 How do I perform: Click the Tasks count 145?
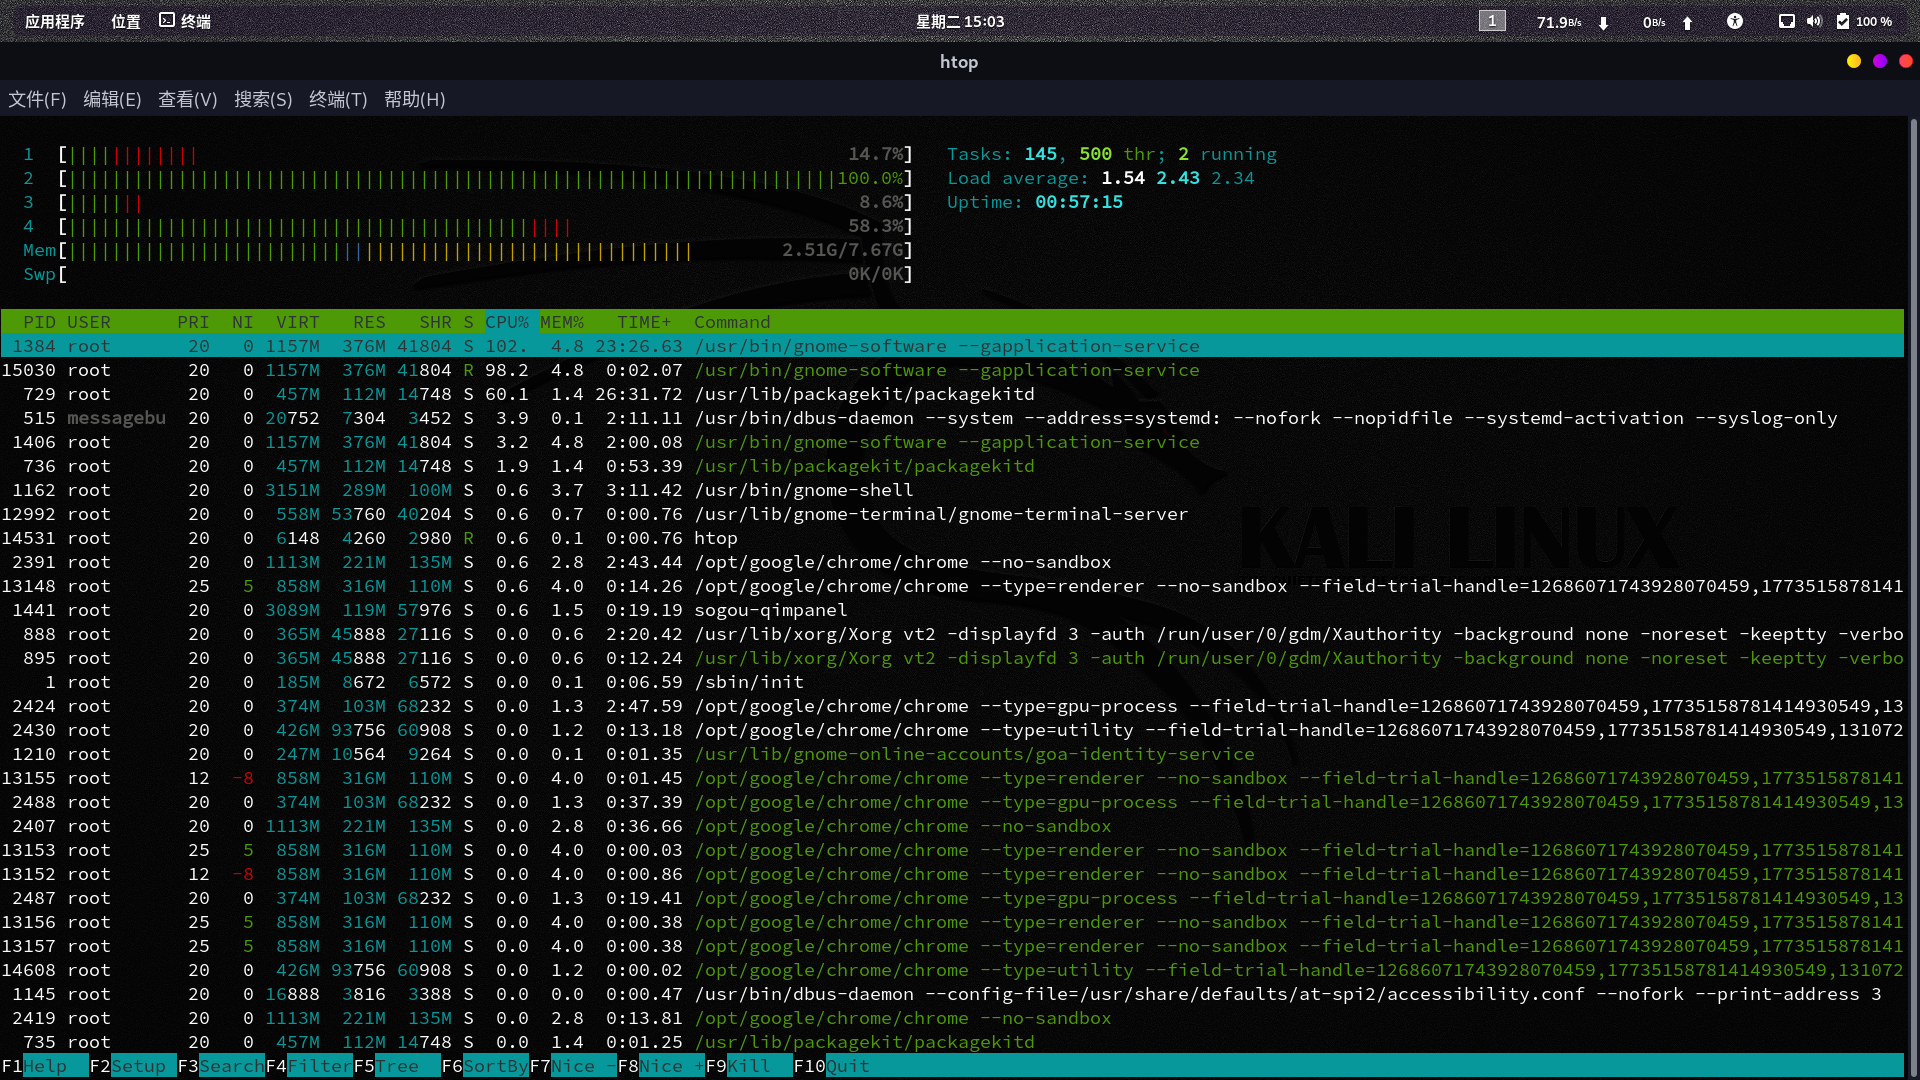click(1040, 154)
